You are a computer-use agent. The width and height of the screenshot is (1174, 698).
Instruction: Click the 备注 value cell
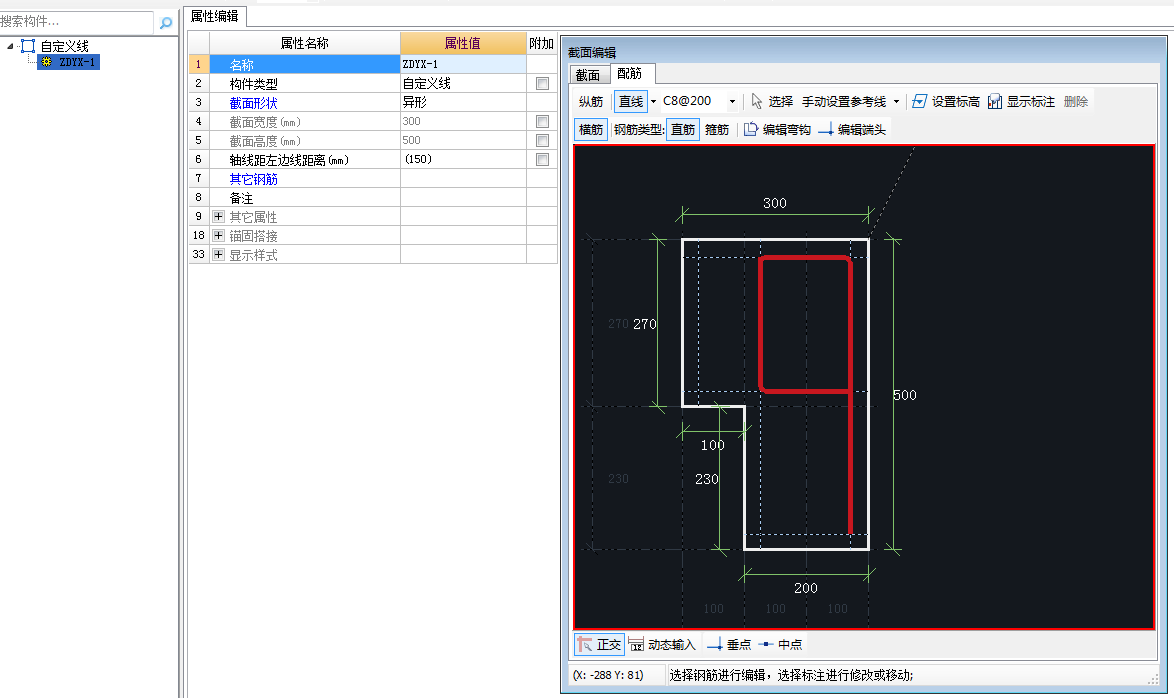[x=463, y=198]
